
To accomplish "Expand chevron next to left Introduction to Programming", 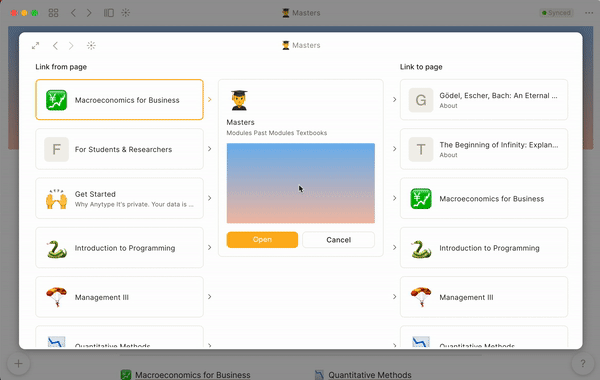I will pyautogui.click(x=210, y=248).
